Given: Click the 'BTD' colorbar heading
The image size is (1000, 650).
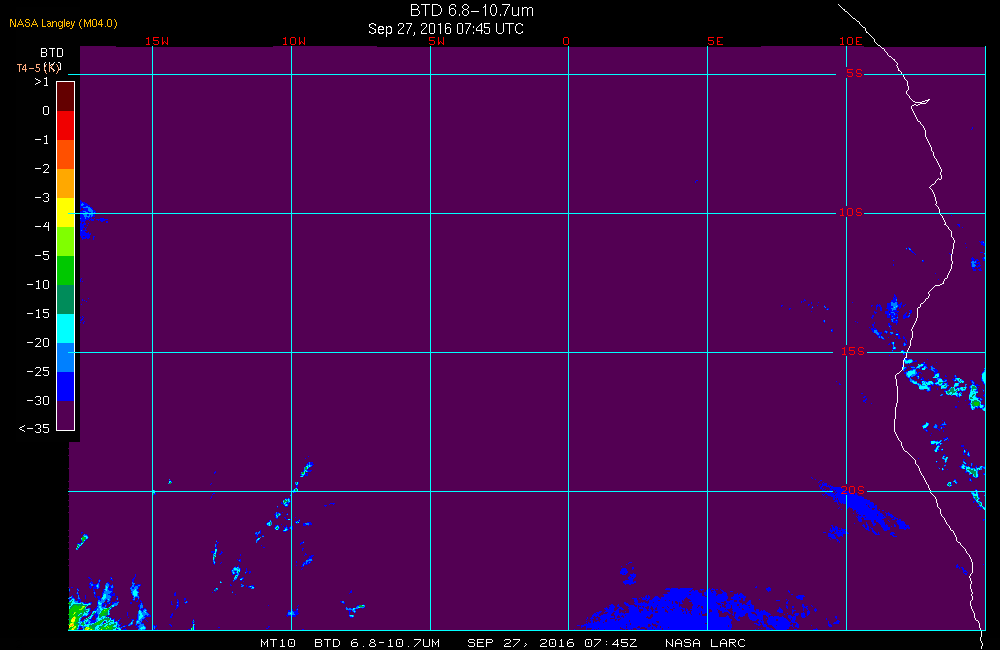Looking at the screenshot, I should [52, 52].
